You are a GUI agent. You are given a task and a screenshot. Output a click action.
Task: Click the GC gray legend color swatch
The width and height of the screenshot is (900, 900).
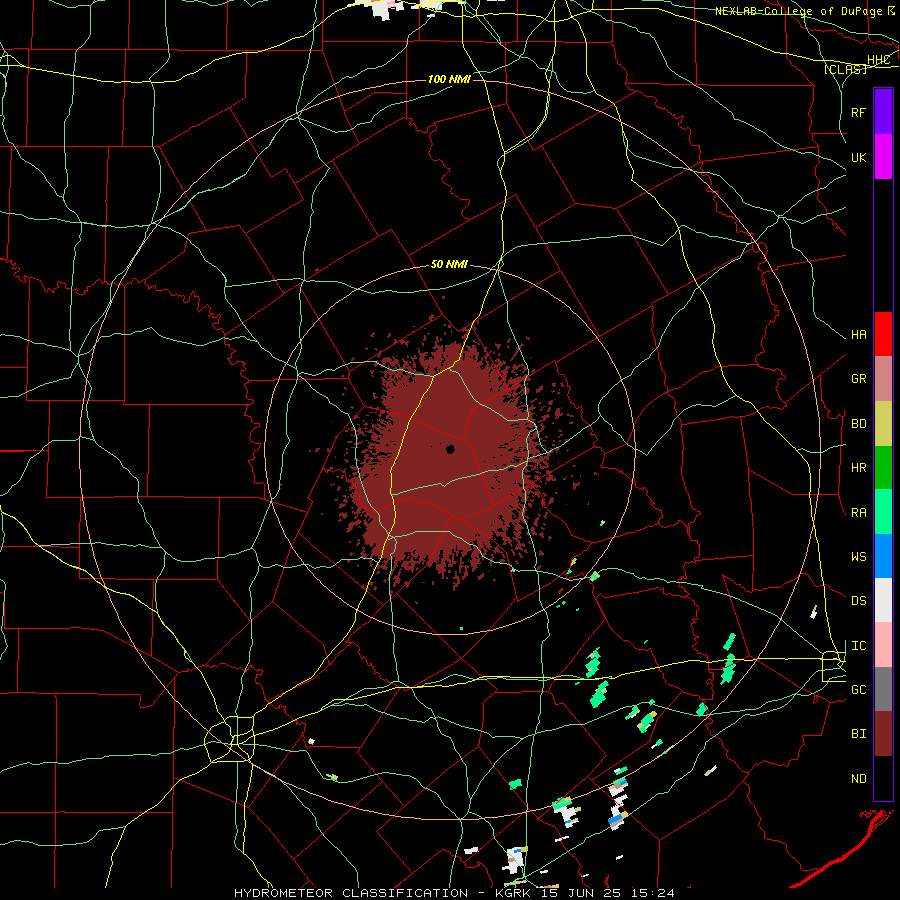click(x=883, y=689)
